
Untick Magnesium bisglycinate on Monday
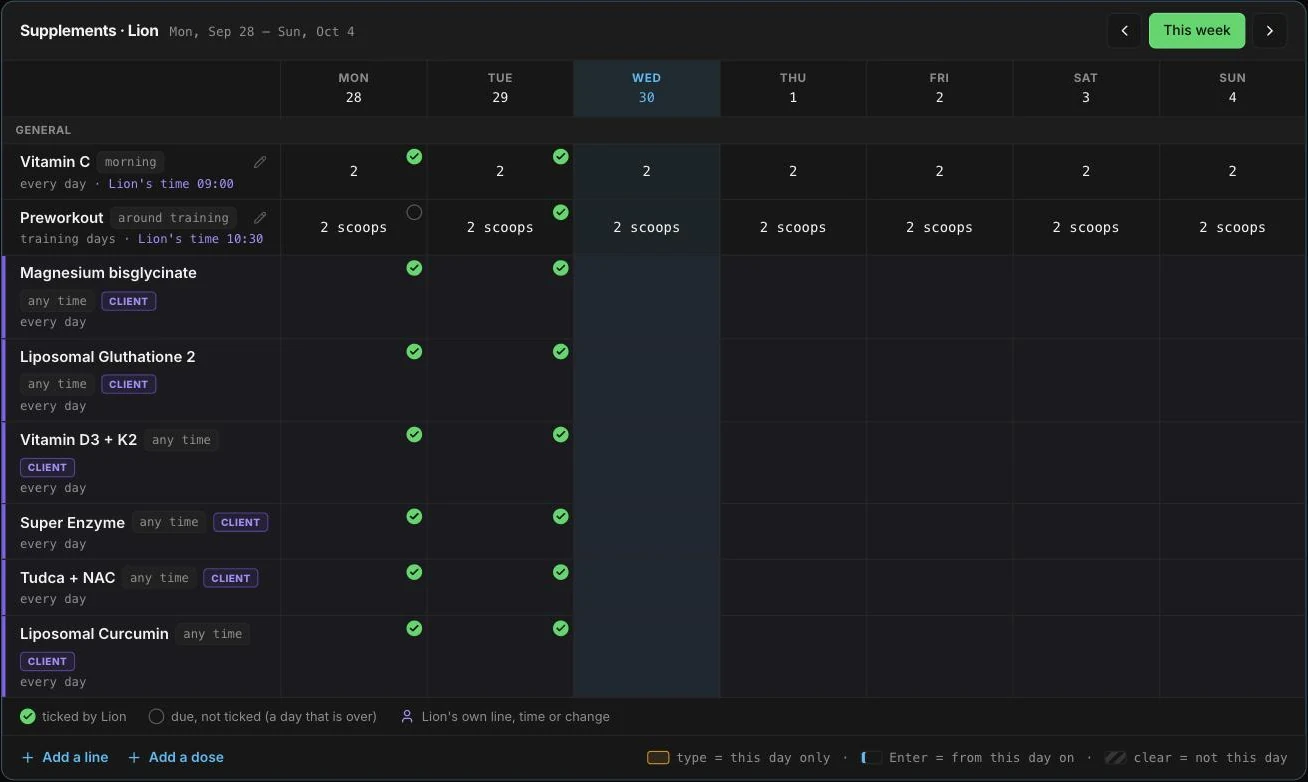(414, 268)
